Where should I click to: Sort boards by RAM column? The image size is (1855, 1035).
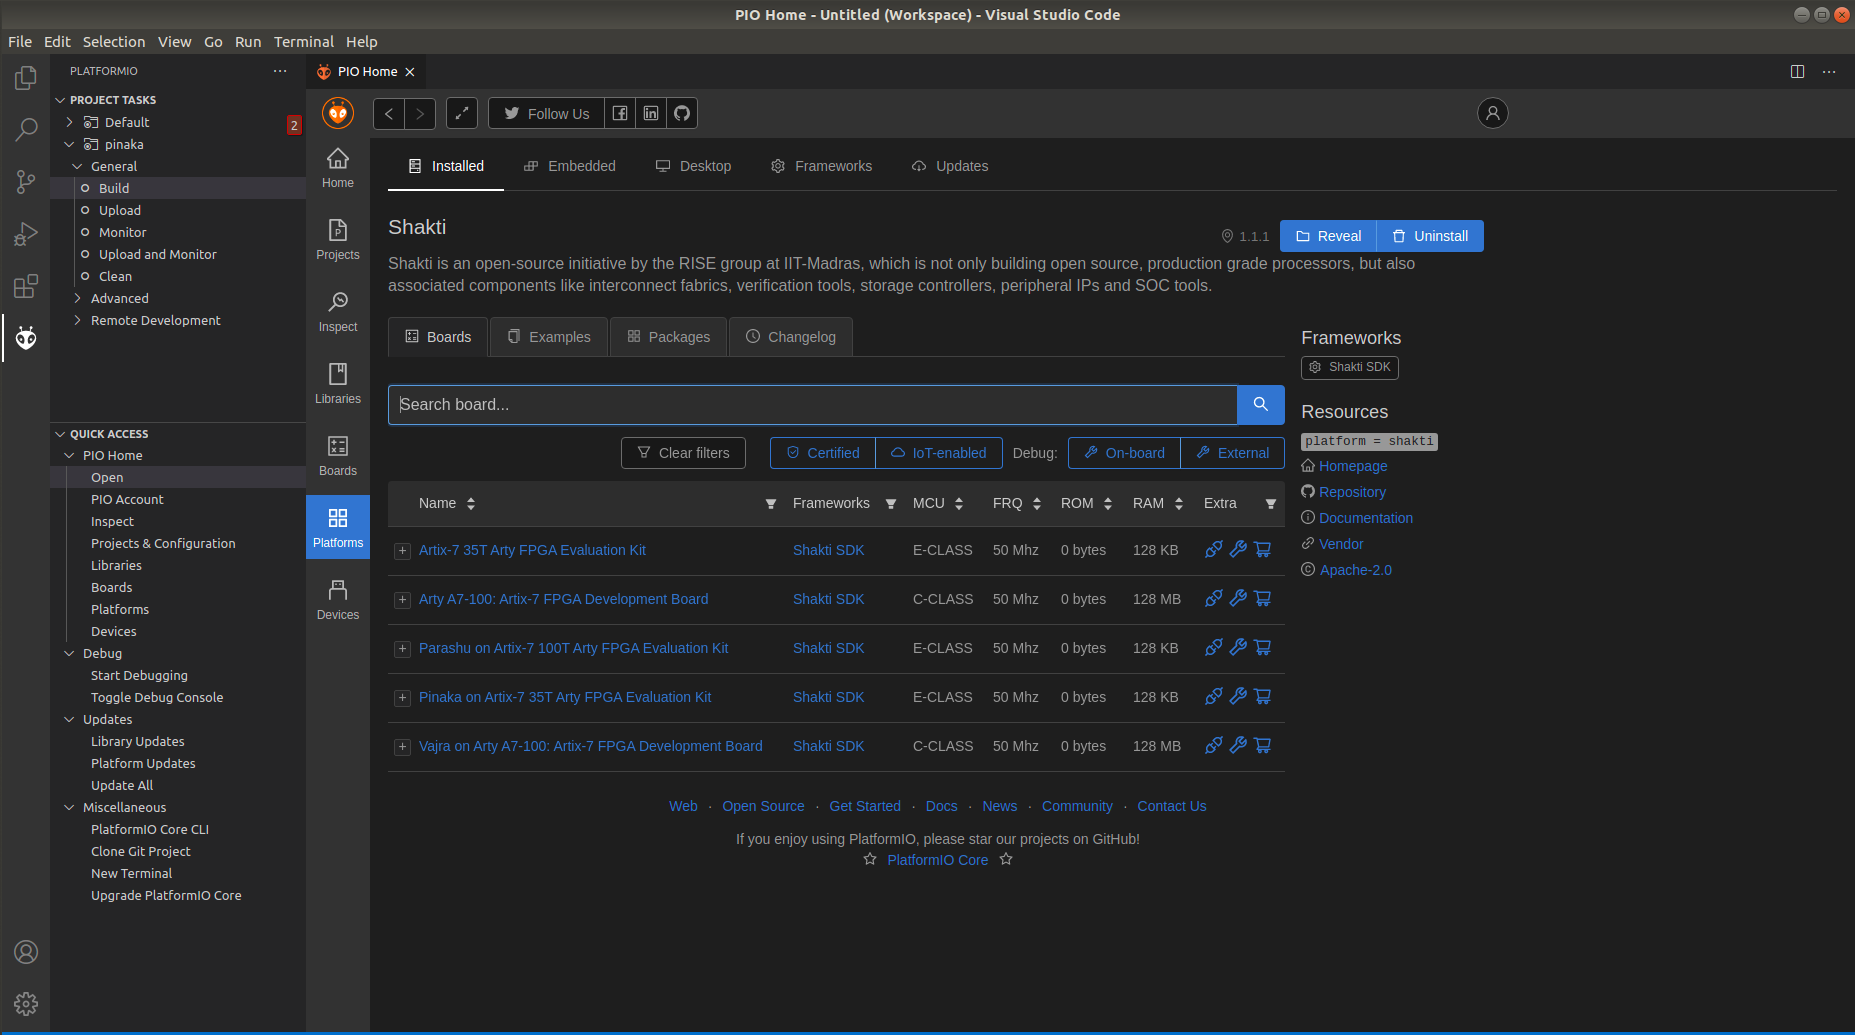pyautogui.click(x=1179, y=504)
